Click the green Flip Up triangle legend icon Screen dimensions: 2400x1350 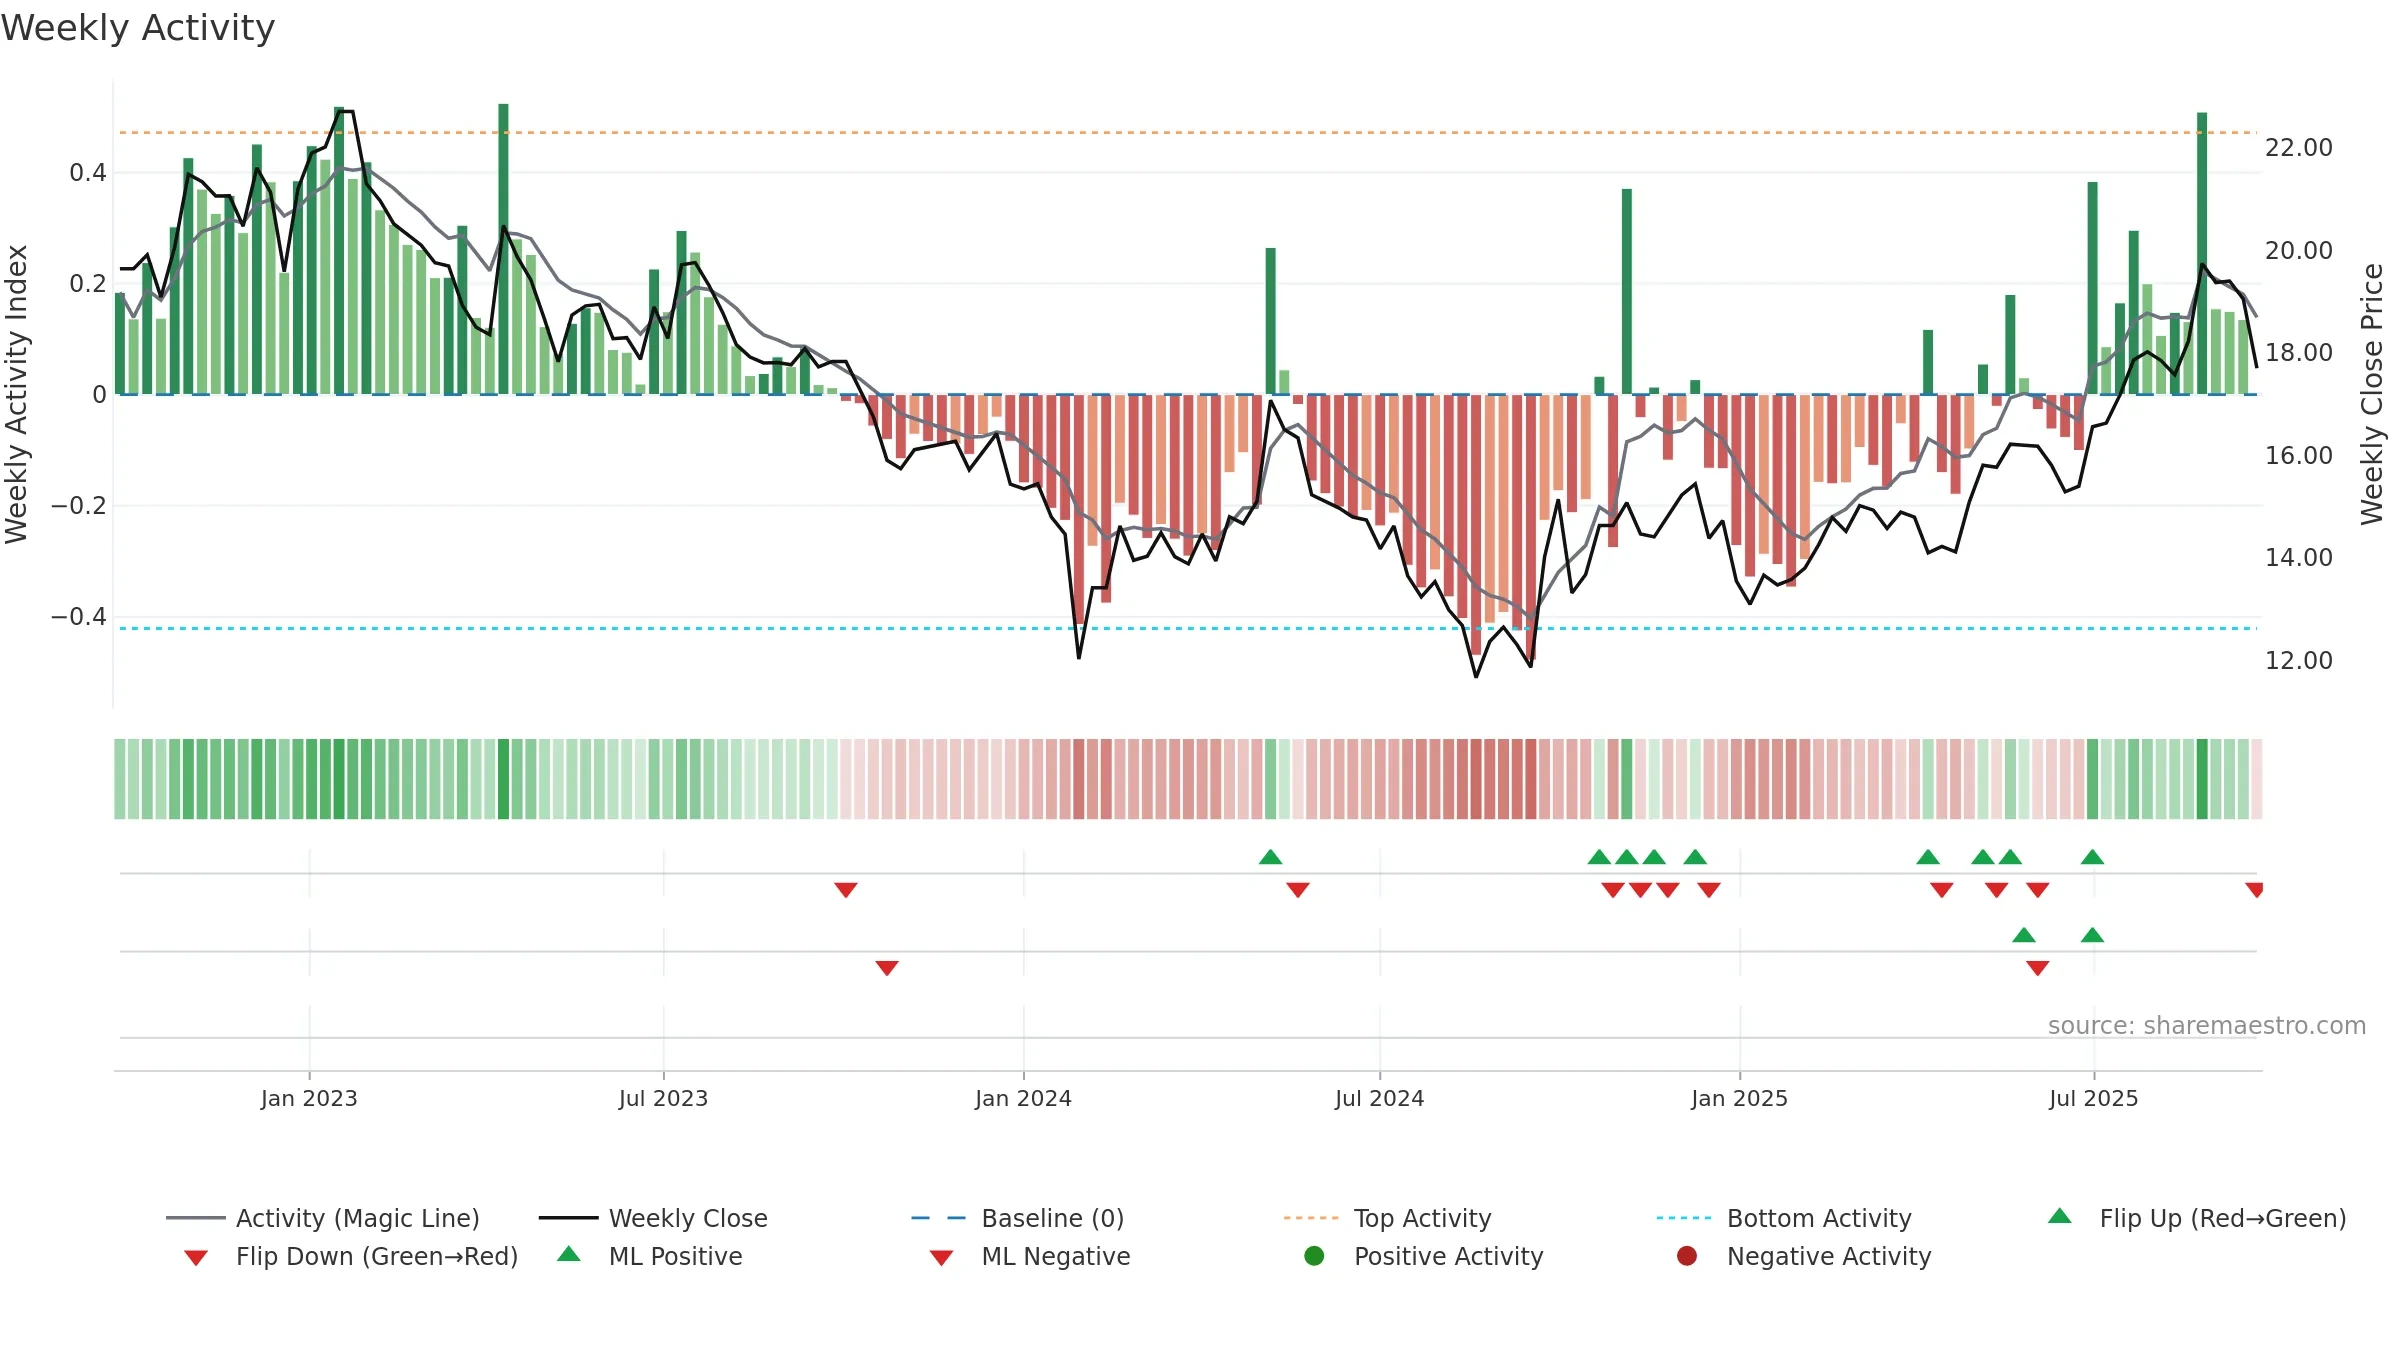(2059, 1216)
